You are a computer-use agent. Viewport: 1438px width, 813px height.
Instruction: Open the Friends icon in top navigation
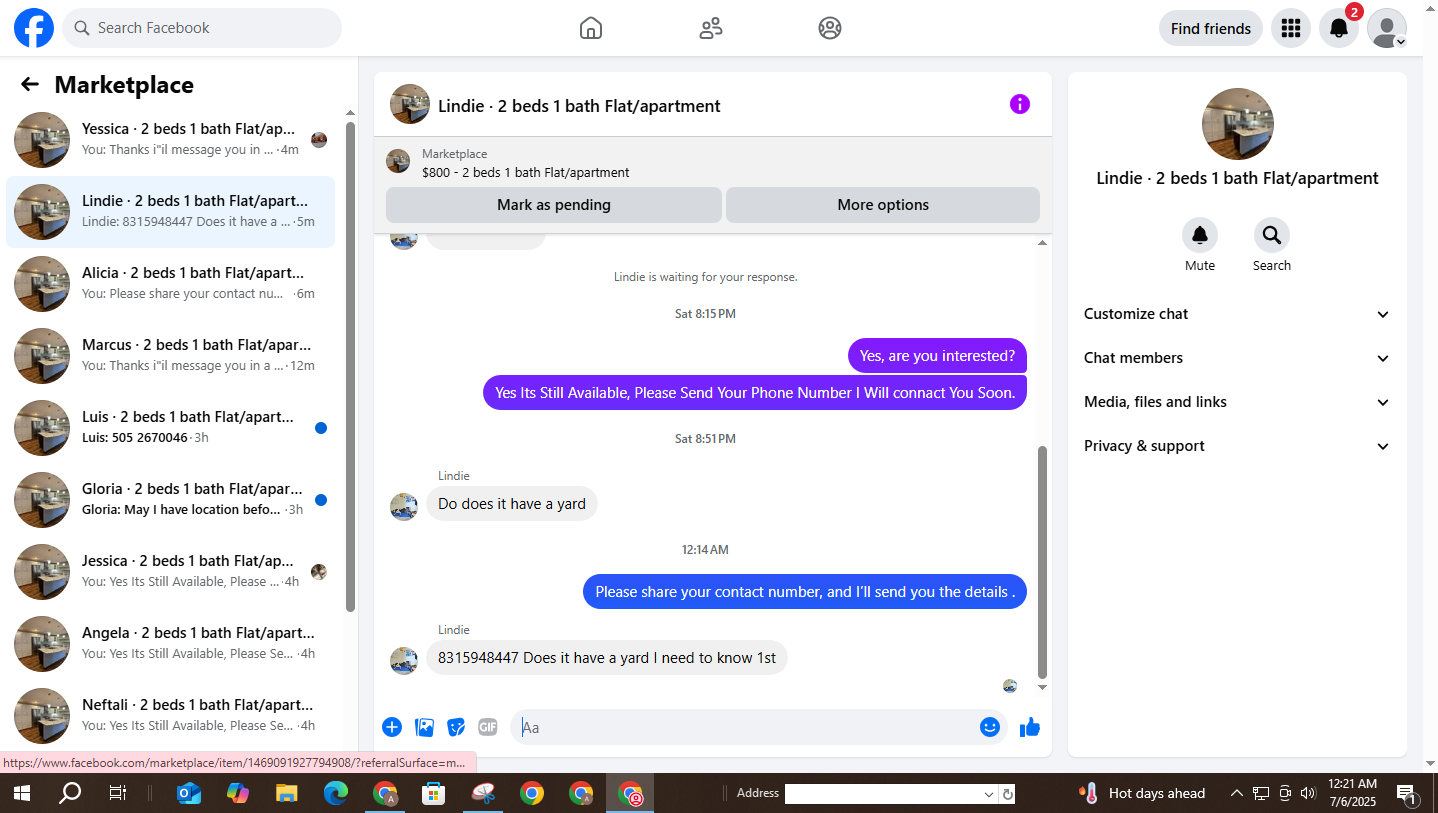[711, 28]
